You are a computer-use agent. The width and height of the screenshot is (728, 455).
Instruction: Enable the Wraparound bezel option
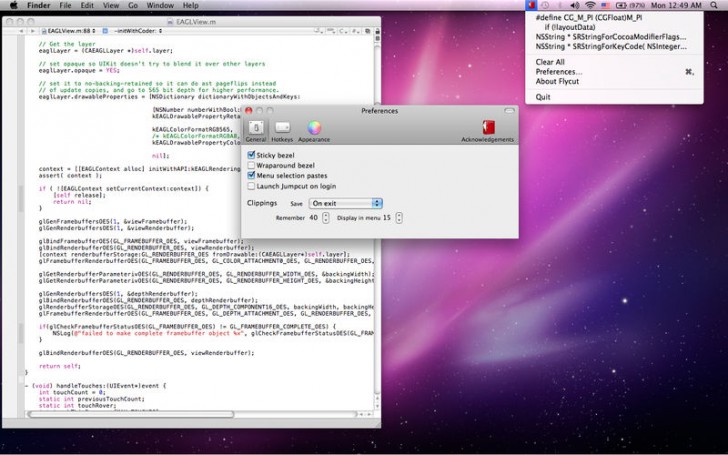(x=251, y=165)
